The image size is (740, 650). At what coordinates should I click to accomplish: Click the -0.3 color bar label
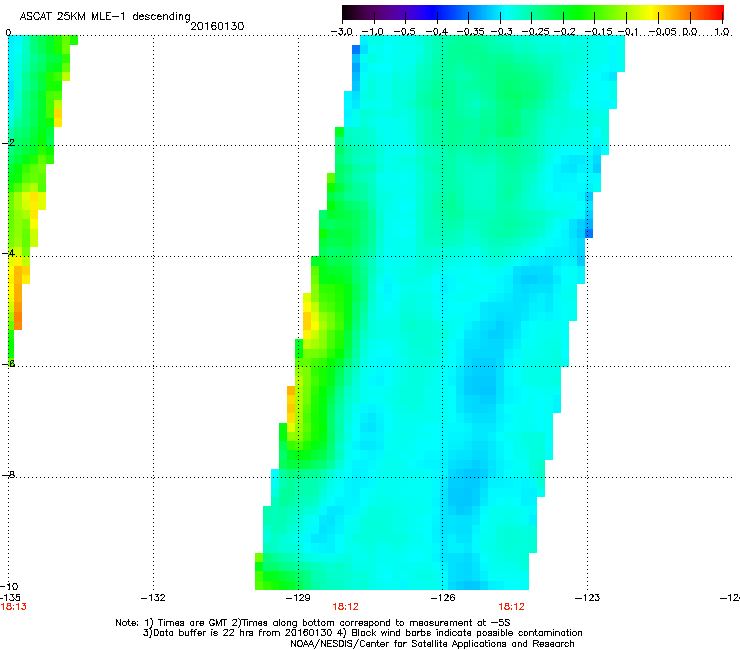[x=502, y=32]
